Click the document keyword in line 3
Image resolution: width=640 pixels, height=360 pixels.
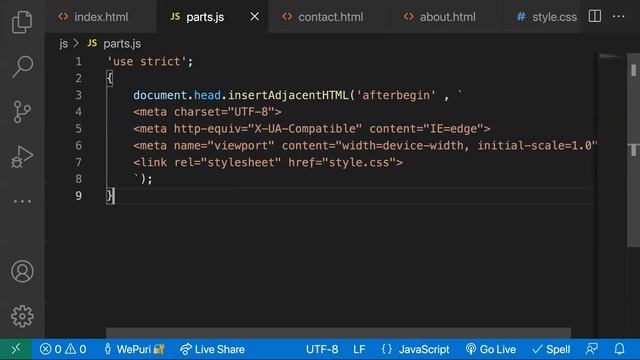tap(160, 96)
